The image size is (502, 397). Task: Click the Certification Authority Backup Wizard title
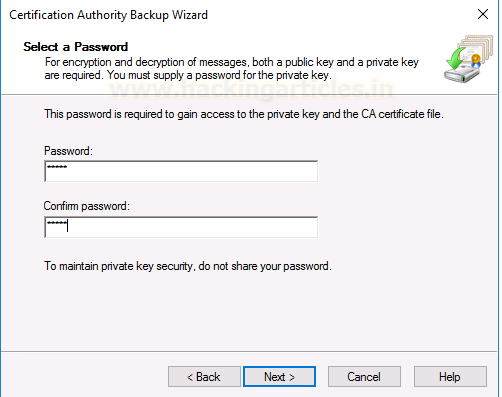click(x=108, y=15)
